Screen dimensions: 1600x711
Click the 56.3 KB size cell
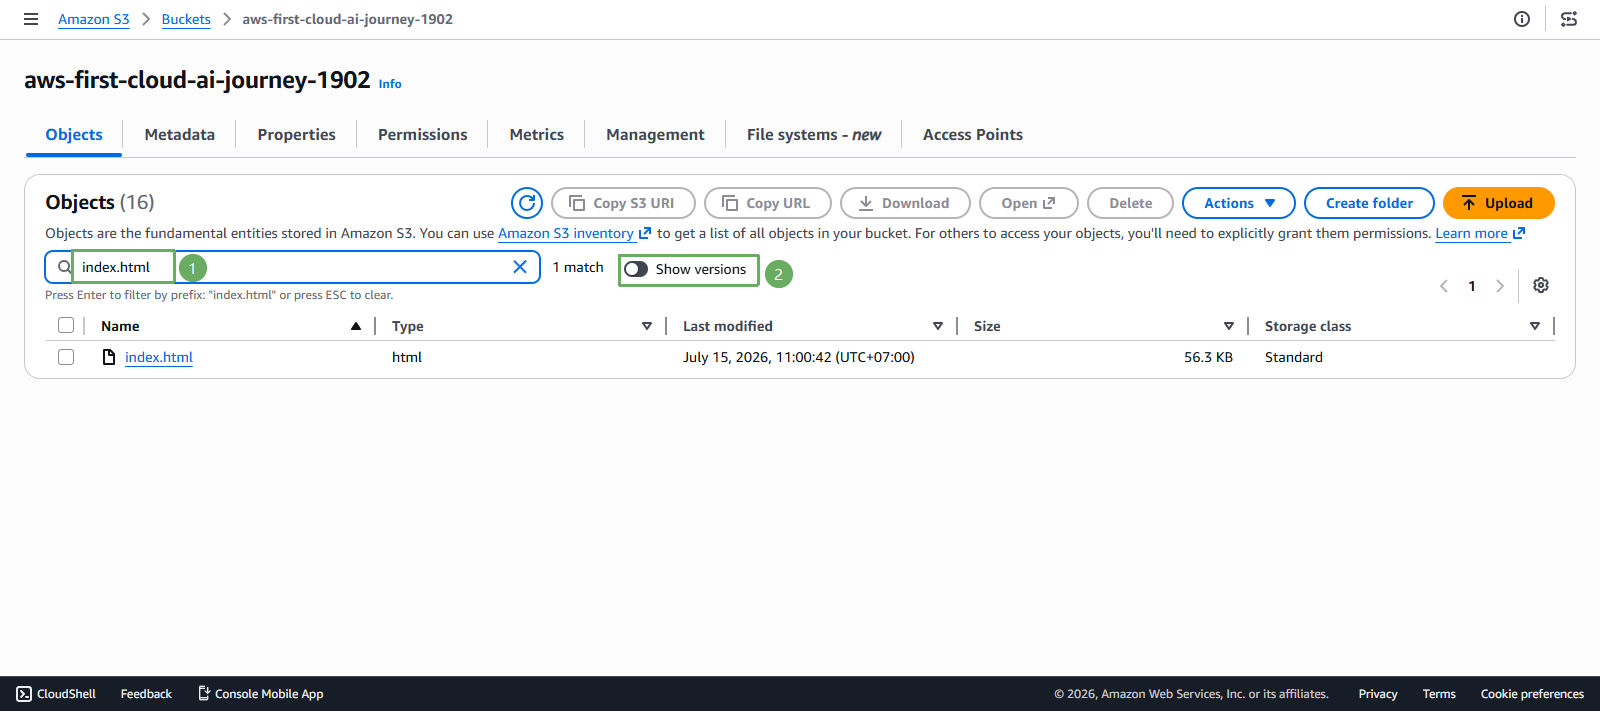pos(1208,357)
